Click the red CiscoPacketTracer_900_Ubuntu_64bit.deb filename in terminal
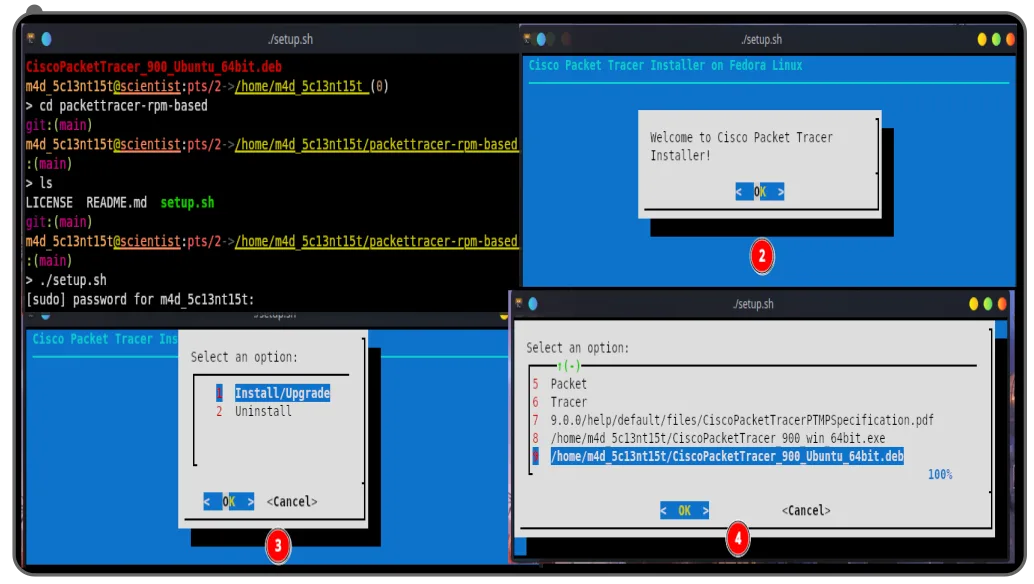This screenshot has width=1034, height=584. 154,67
